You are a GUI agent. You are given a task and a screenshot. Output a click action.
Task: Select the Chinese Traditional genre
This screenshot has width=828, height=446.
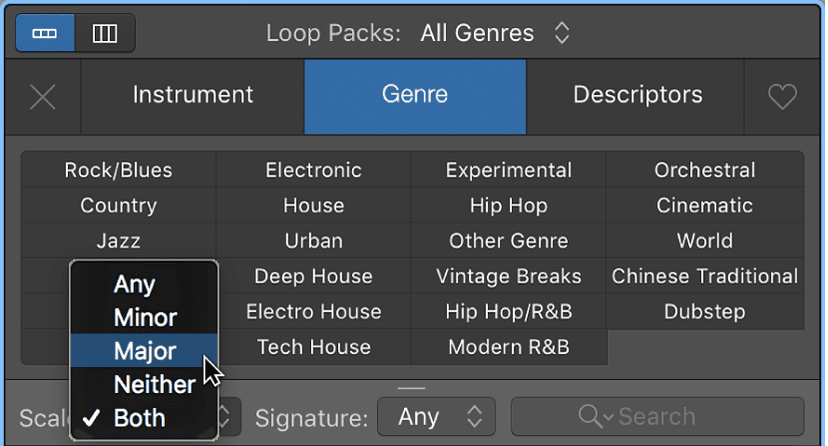tap(705, 276)
